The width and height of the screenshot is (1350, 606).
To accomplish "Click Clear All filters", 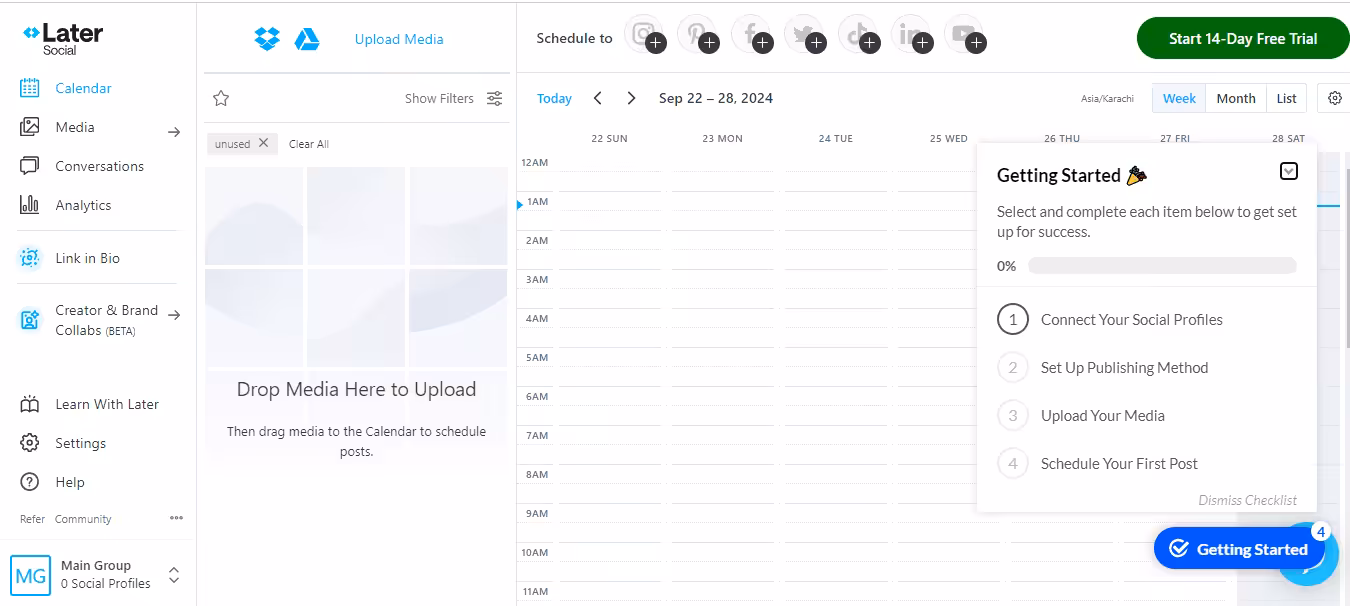I will pos(309,144).
